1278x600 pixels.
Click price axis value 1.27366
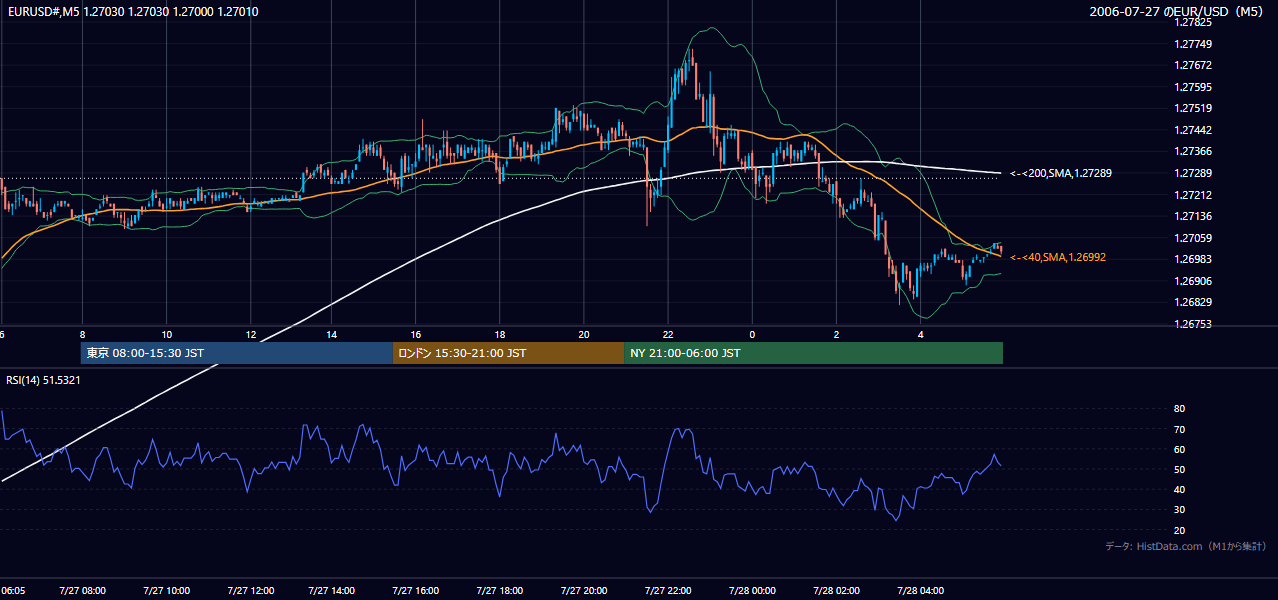coord(1192,151)
